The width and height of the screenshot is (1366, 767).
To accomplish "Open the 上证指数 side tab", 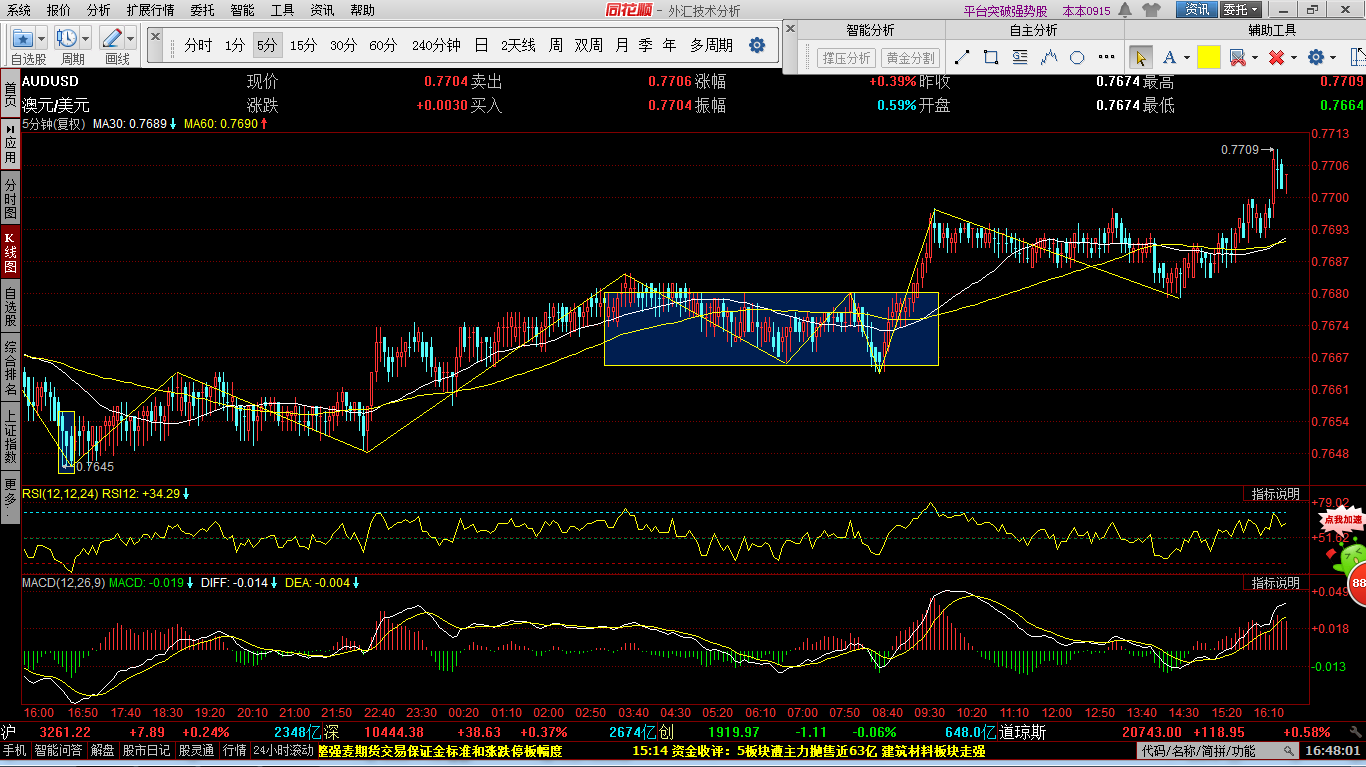I will [x=10, y=435].
